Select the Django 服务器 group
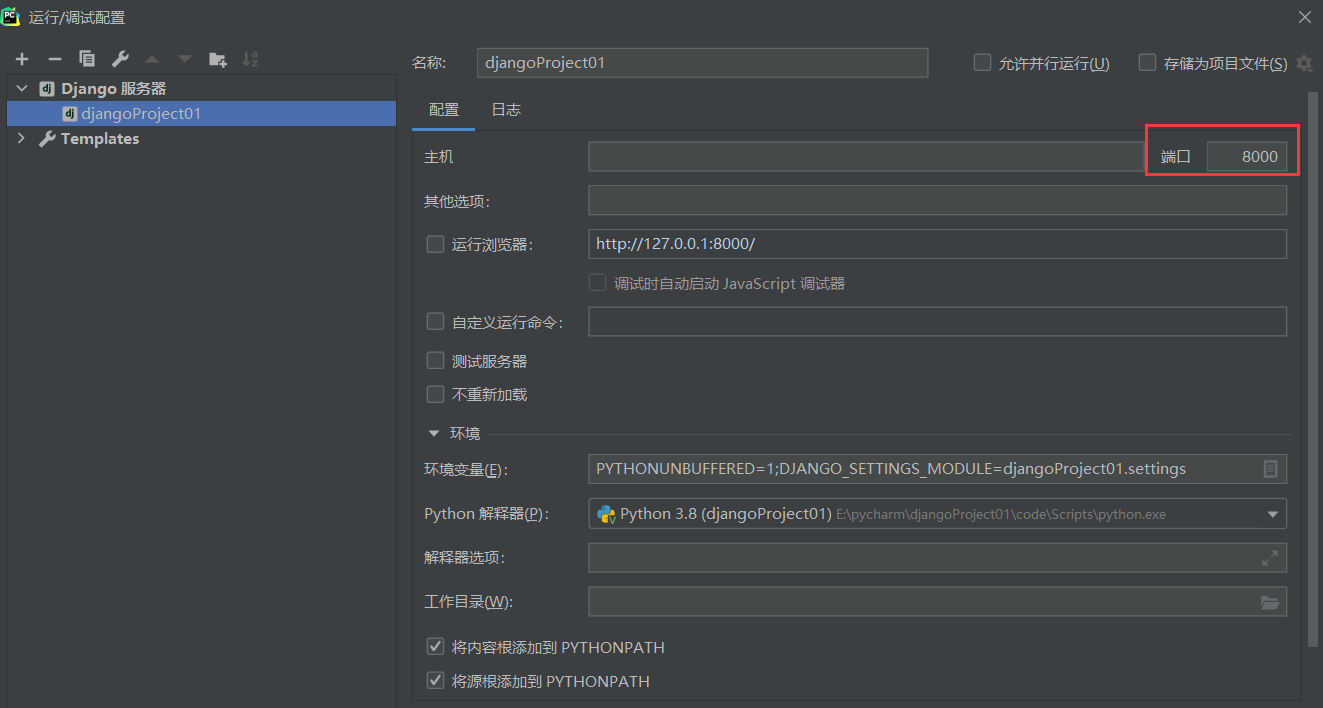This screenshot has height=708, width=1323. click(x=114, y=89)
